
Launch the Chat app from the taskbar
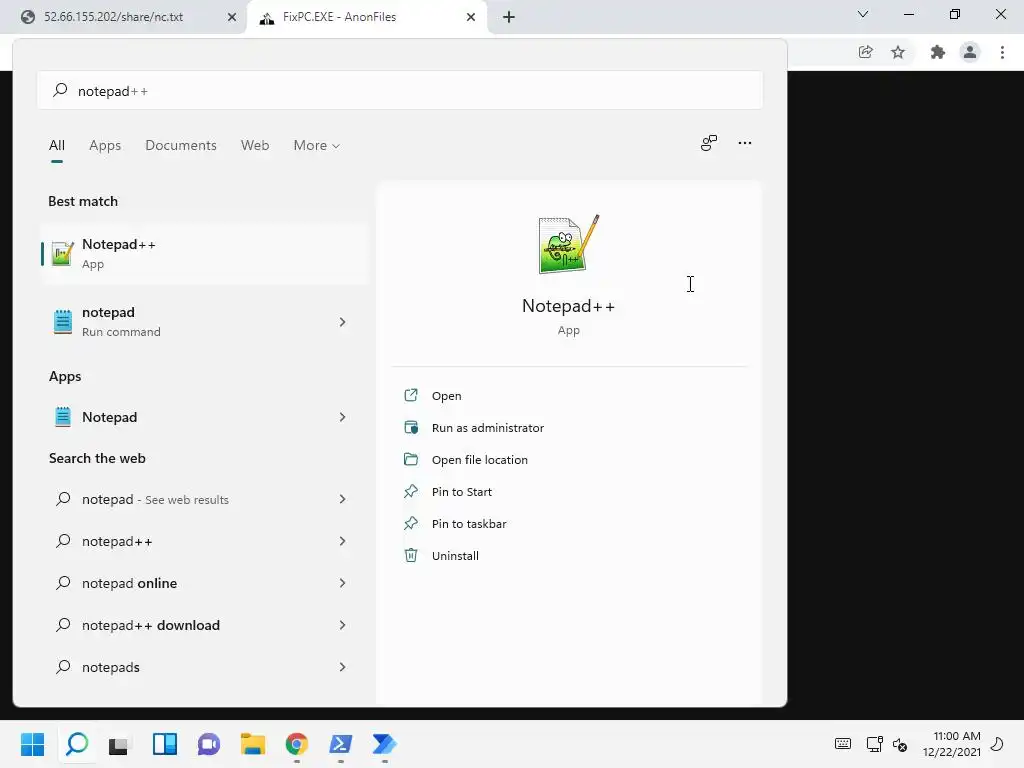click(209, 744)
